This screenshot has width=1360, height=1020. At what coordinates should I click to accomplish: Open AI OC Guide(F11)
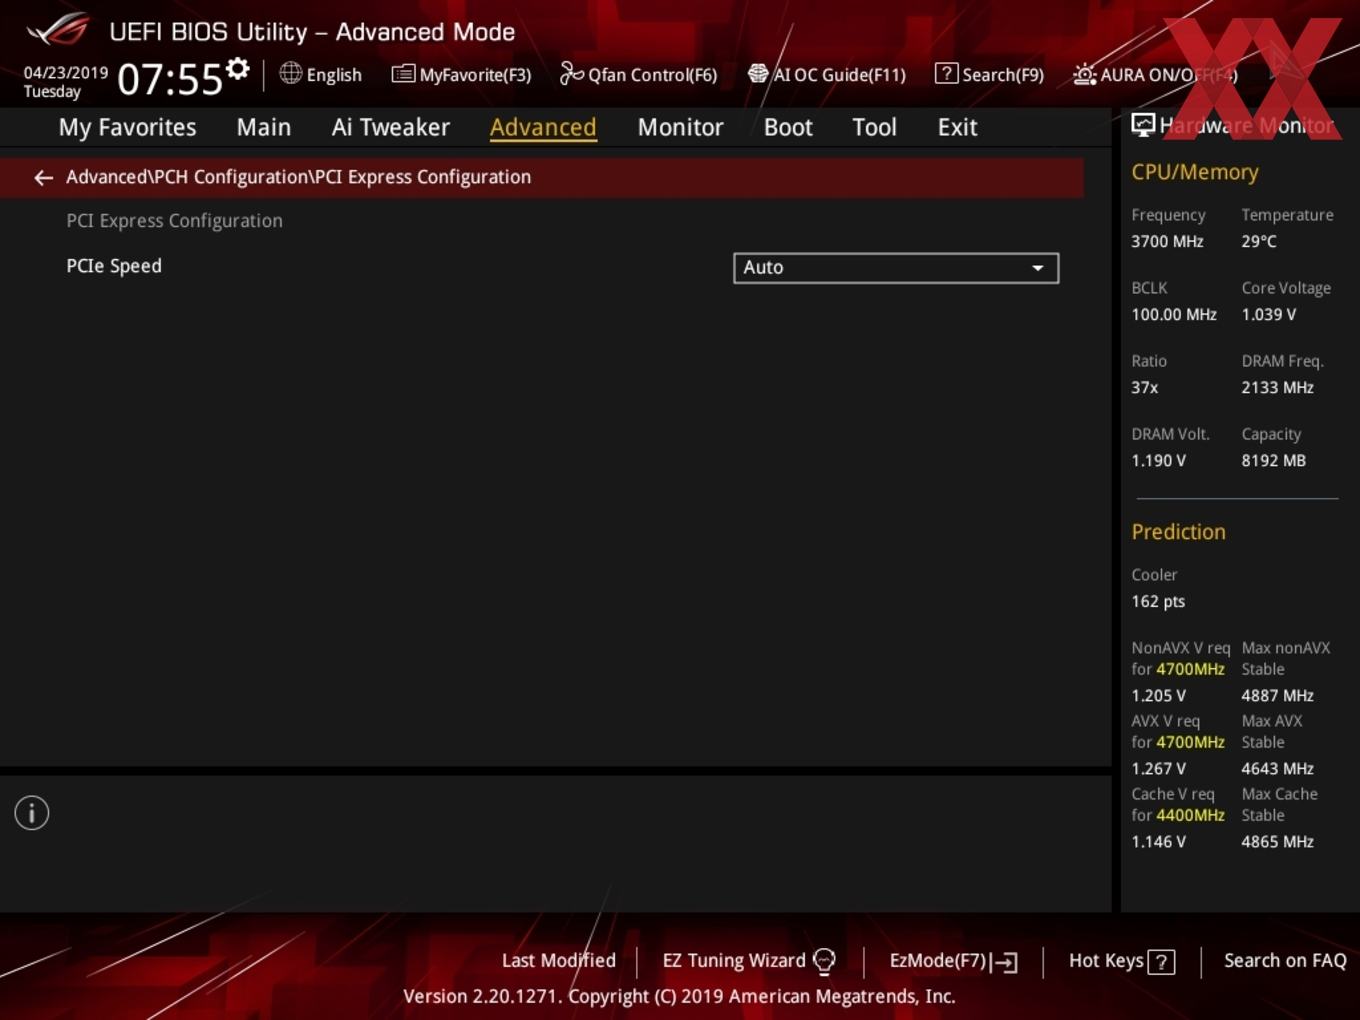point(826,74)
